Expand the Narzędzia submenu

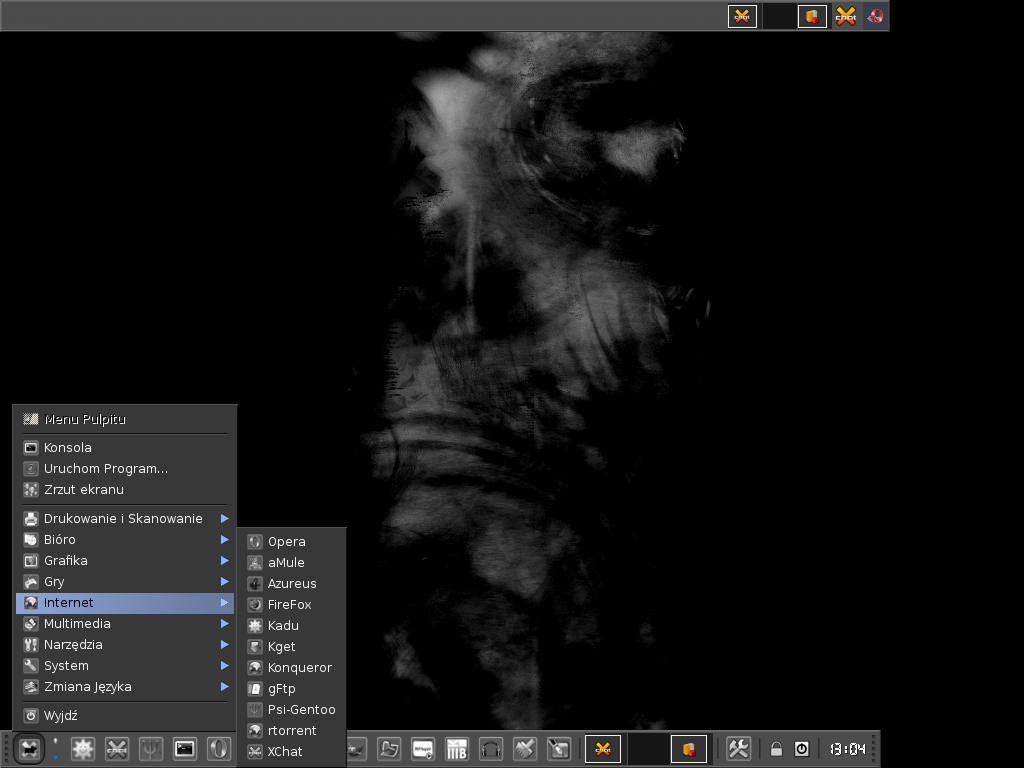click(125, 645)
